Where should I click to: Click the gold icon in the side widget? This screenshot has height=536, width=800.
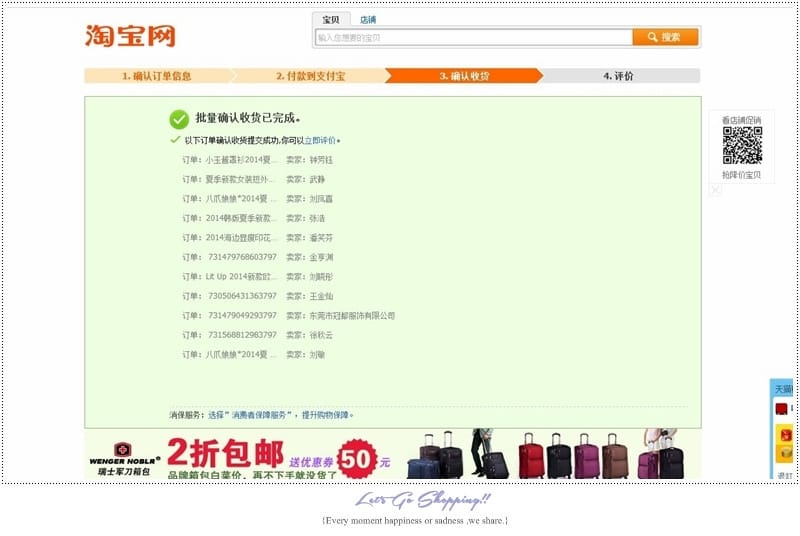[x=786, y=452]
